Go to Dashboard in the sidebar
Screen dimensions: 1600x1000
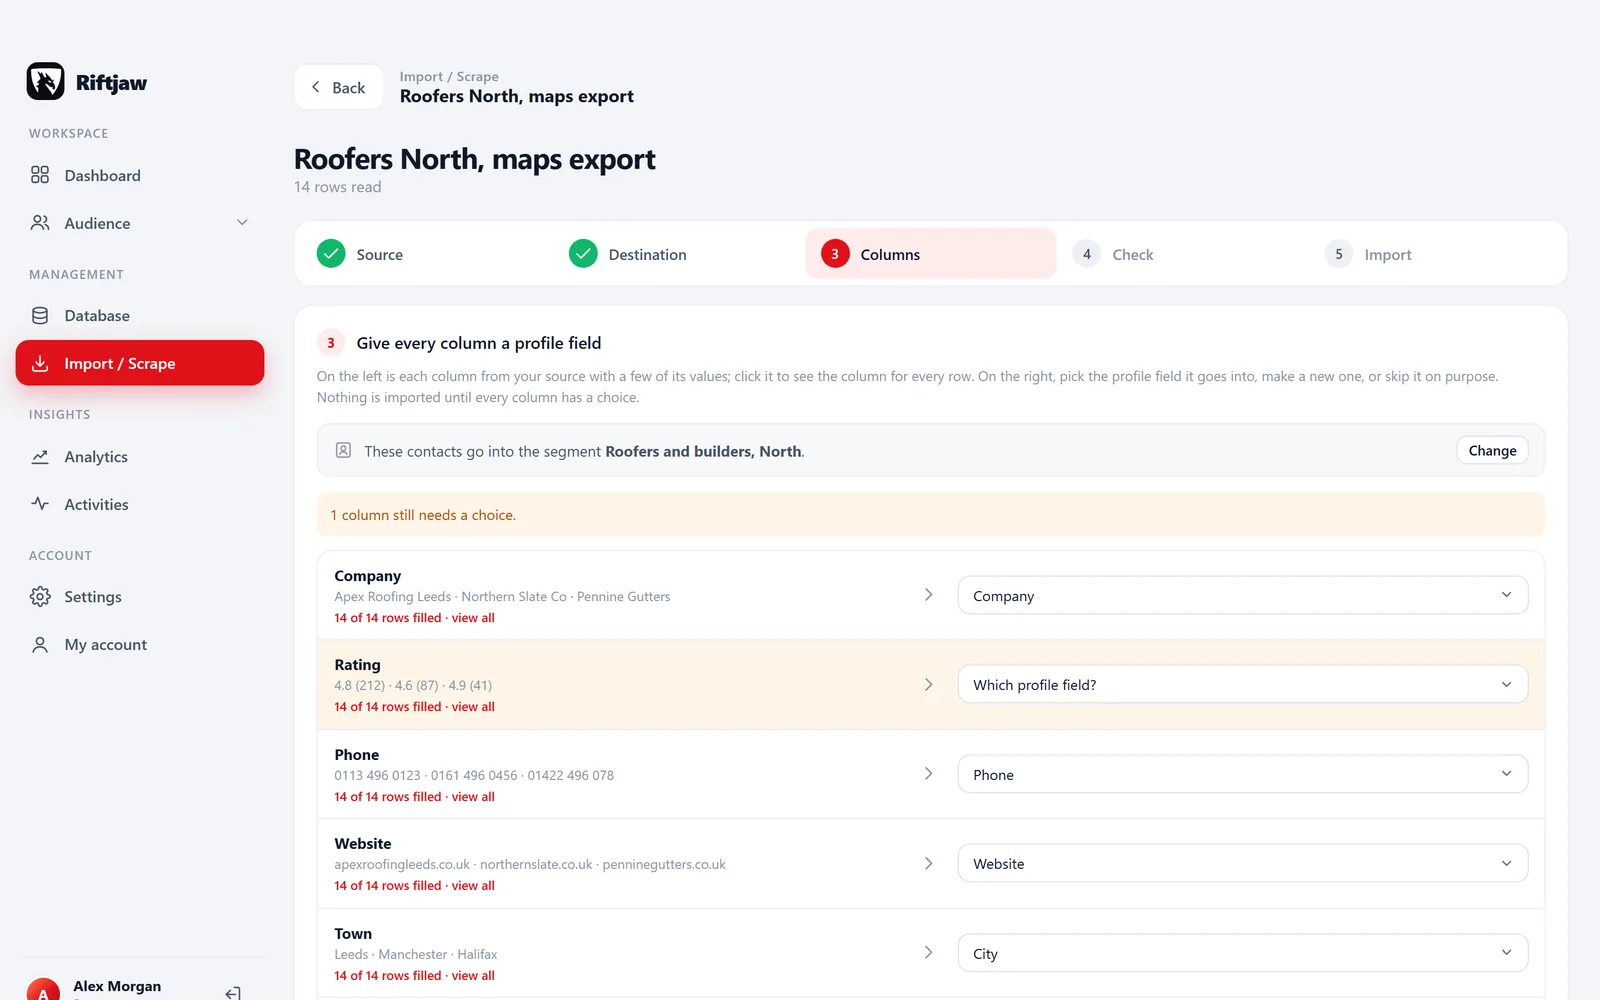(140, 175)
